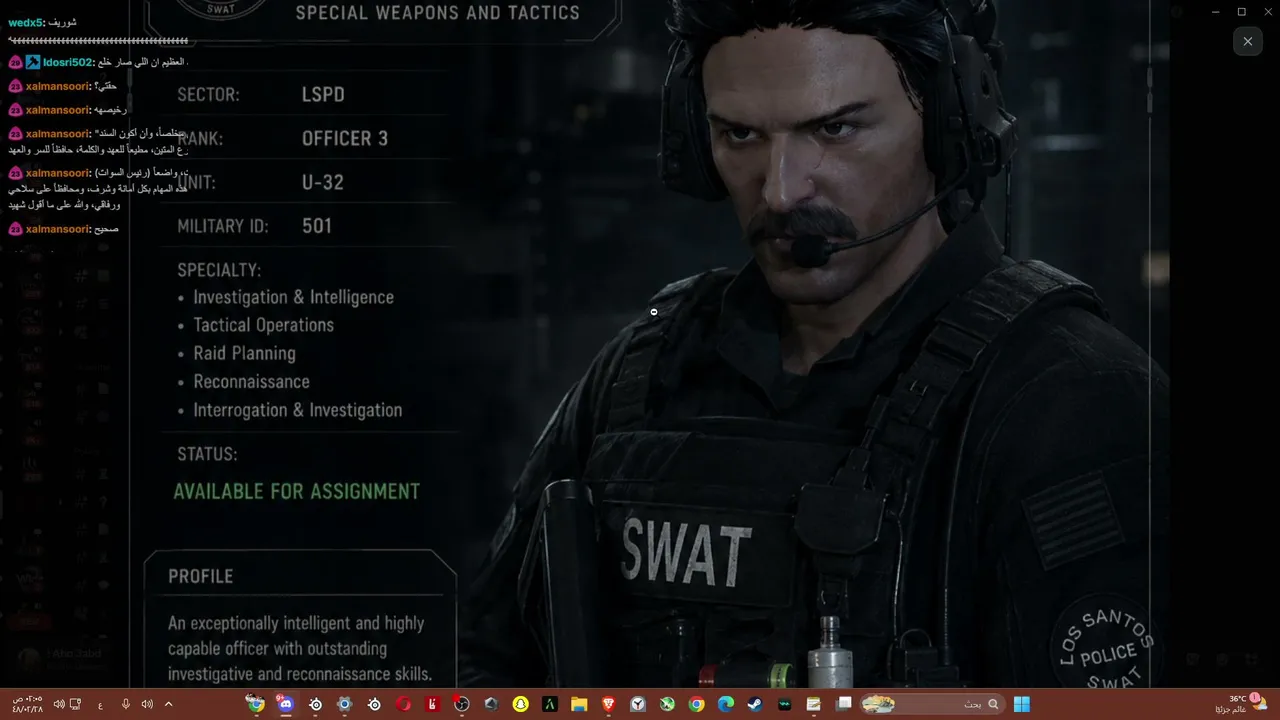Open the Google Chrome icon beside Edge
The height and width of the screenshot is (720, 1280).
click(x=696, y=704)
